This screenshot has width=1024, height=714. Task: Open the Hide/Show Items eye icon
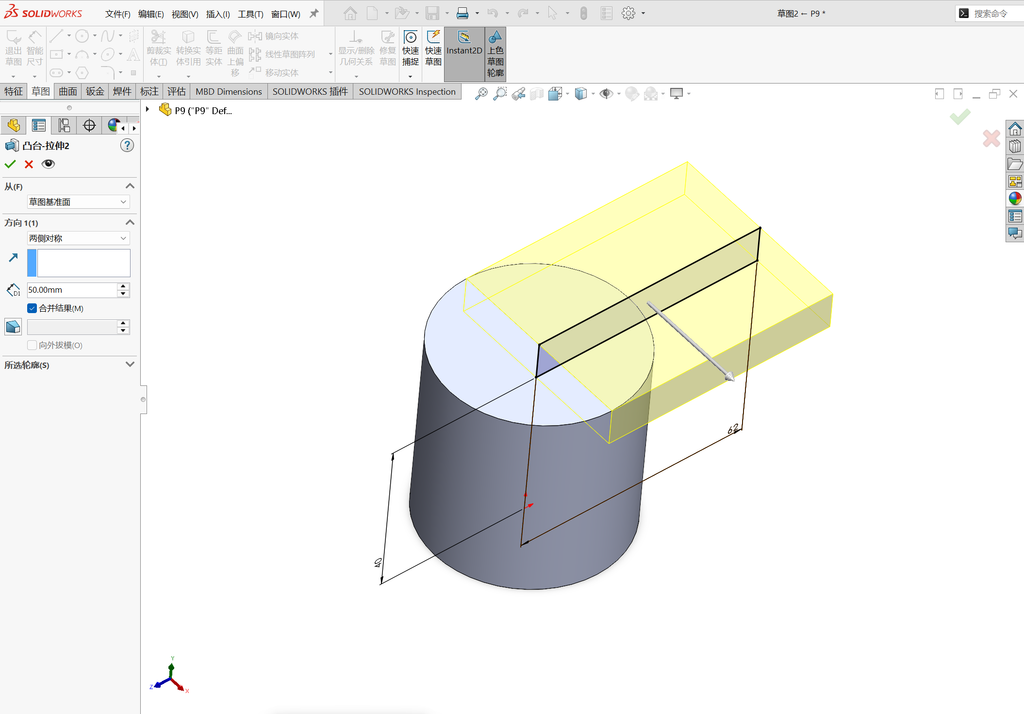tap(606, 93)
